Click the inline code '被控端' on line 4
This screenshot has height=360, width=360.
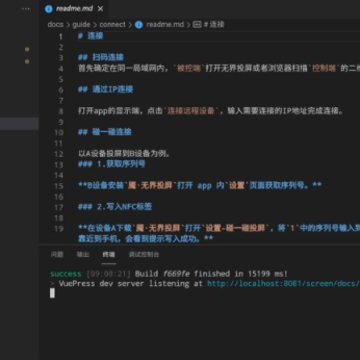click(189, 68)
